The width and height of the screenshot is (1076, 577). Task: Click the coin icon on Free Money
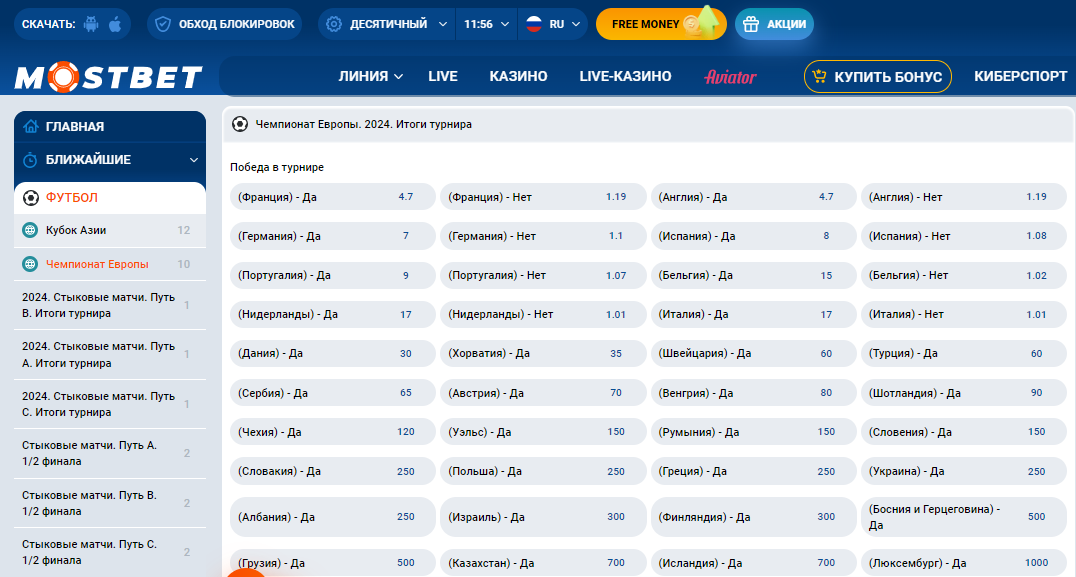tap(693, 25)
